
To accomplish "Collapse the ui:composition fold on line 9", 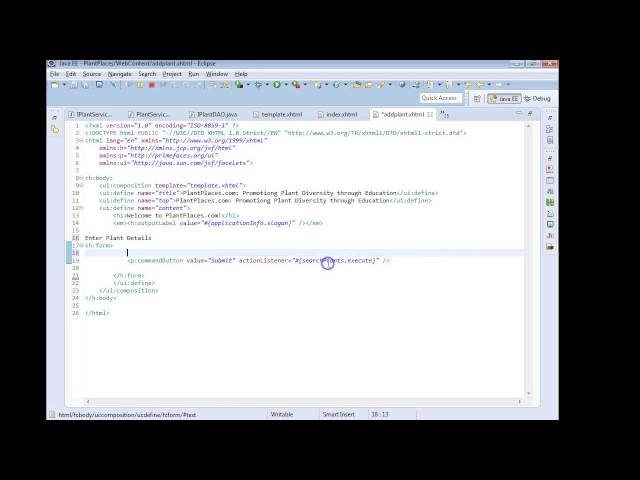I will [x=81, y=185].
